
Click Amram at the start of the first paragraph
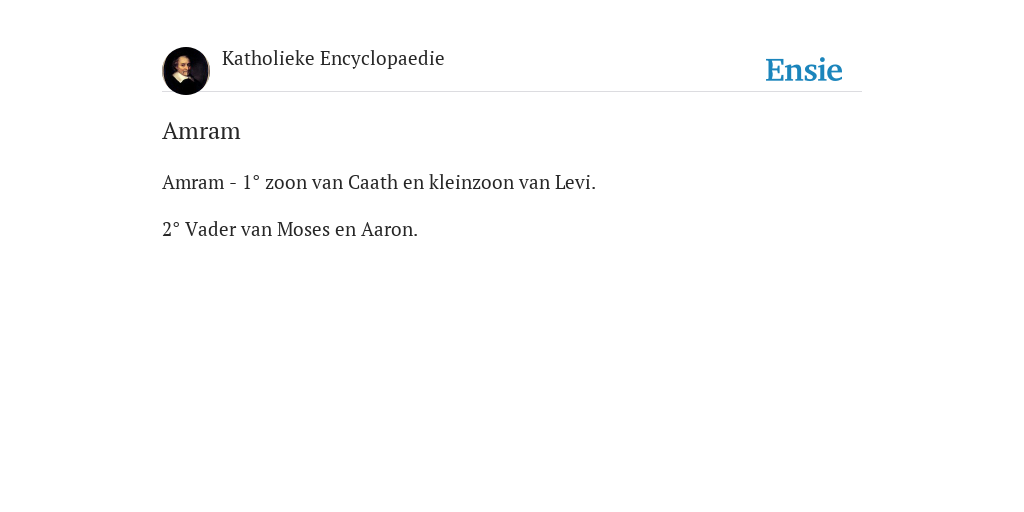[193, 182]
